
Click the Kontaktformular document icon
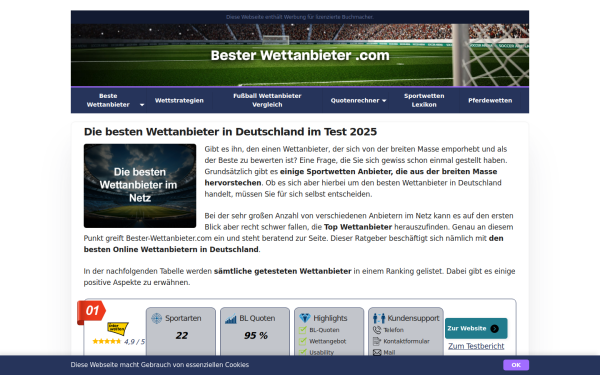377,341
